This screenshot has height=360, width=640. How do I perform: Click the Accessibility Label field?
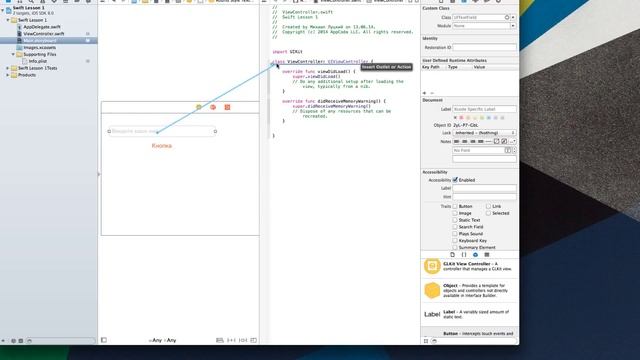pos(484,189)
